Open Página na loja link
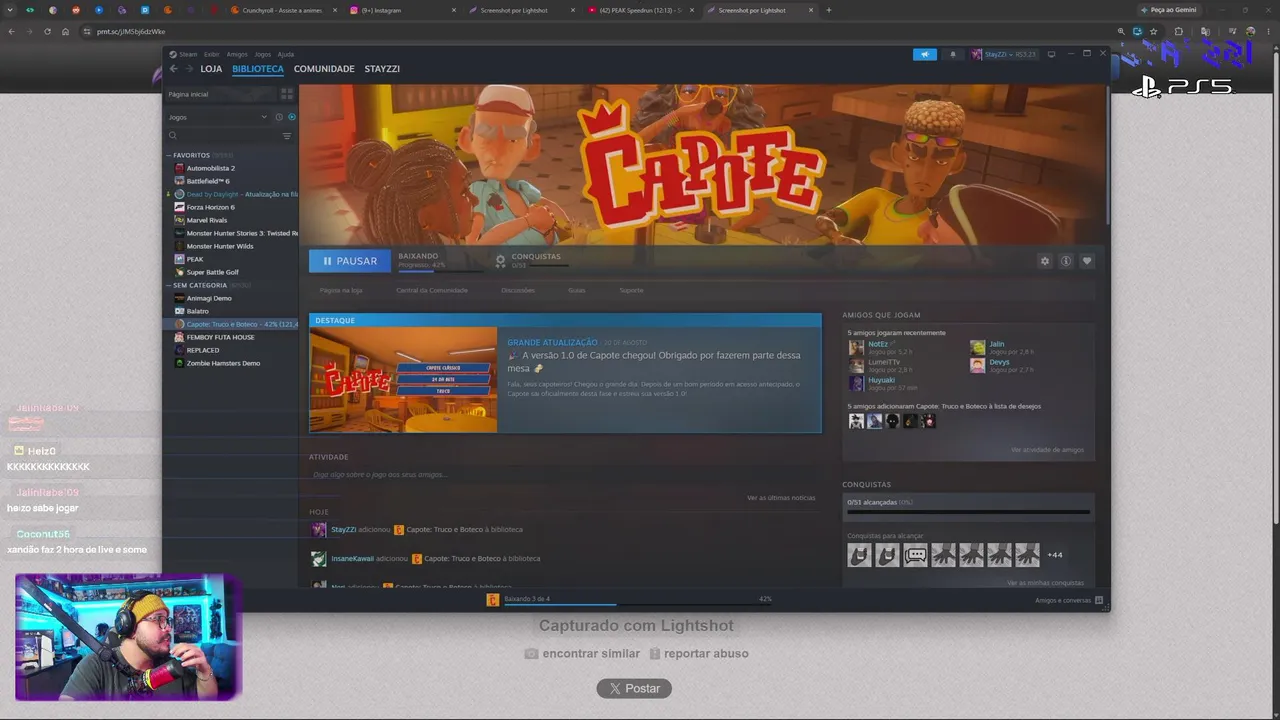1280x720 pixels. tap(341, 290)
